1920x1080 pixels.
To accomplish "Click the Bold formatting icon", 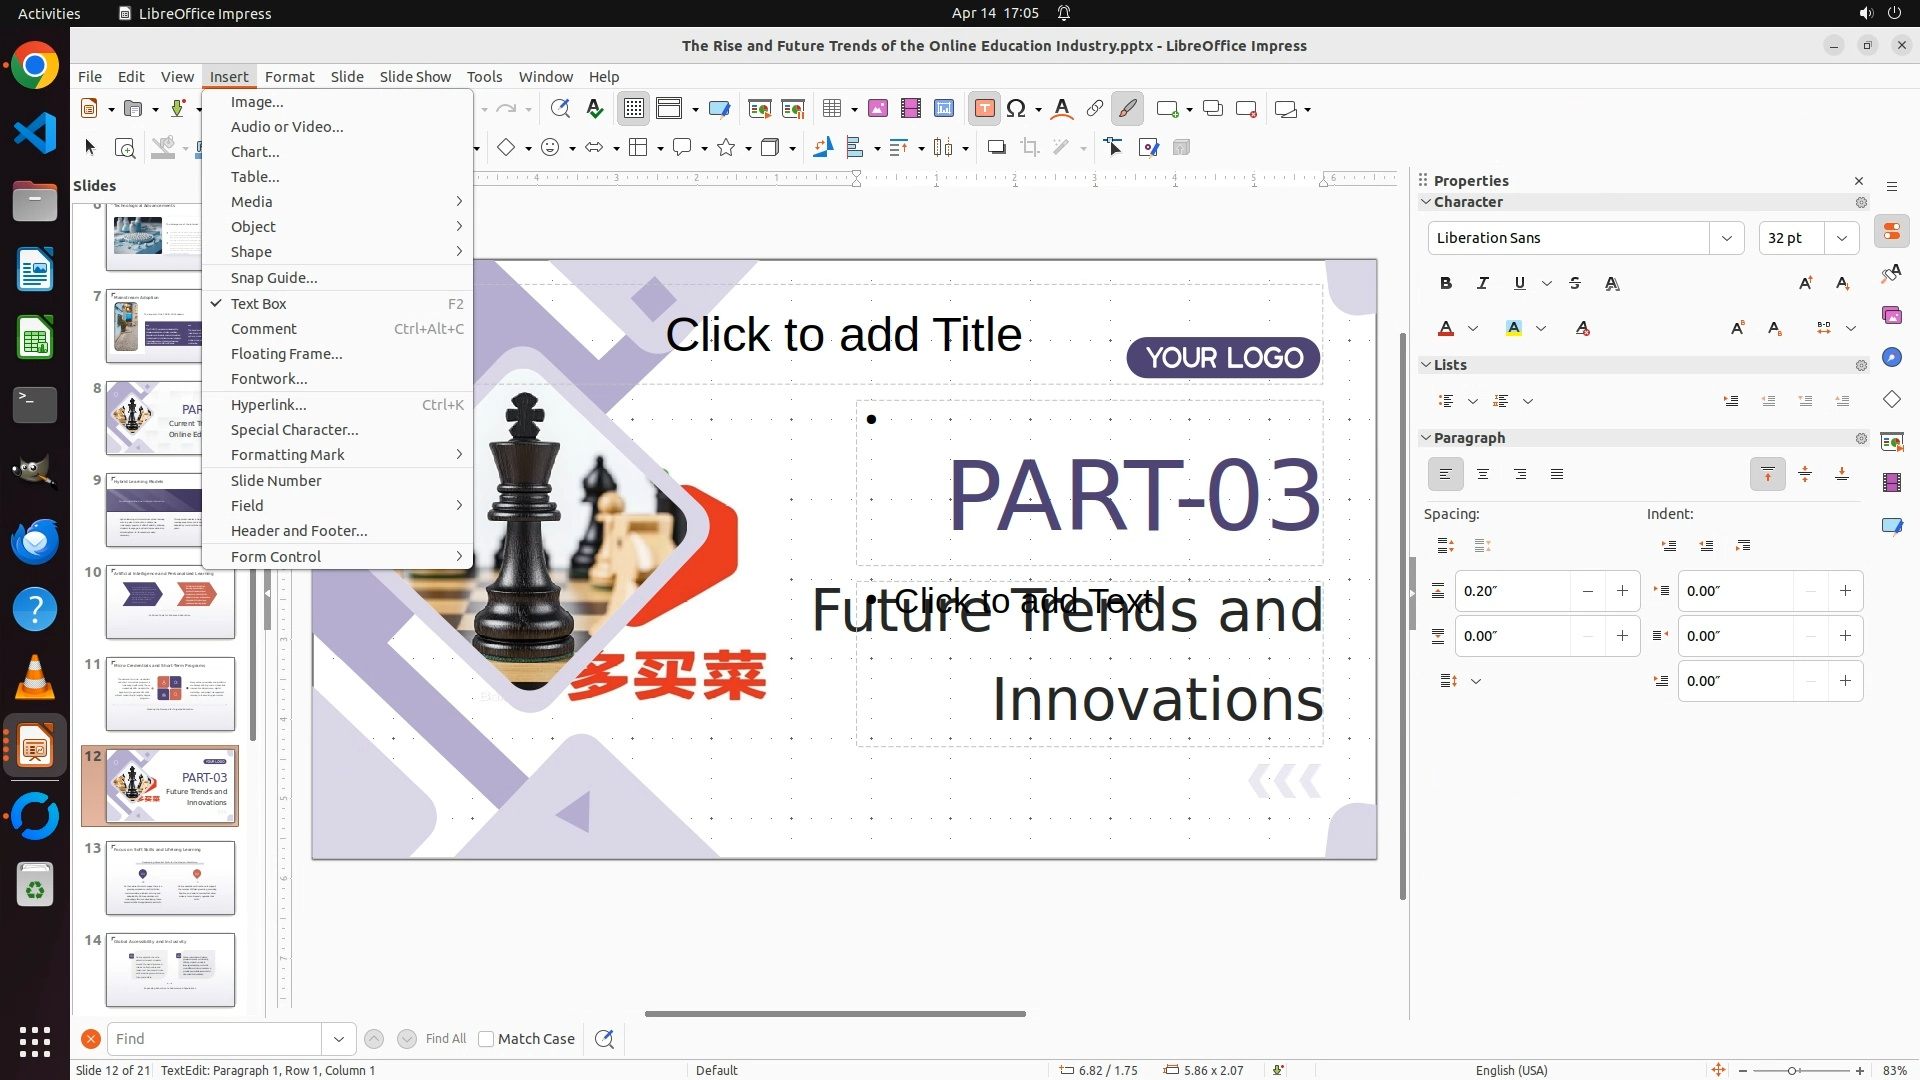I will [x=1445, y=283].
